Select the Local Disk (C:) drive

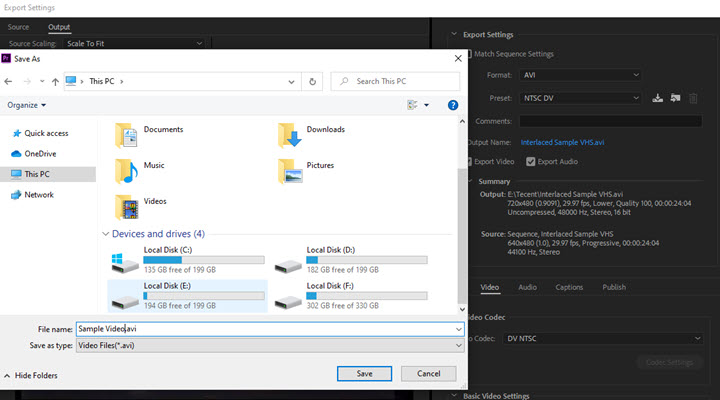point(187,260)
